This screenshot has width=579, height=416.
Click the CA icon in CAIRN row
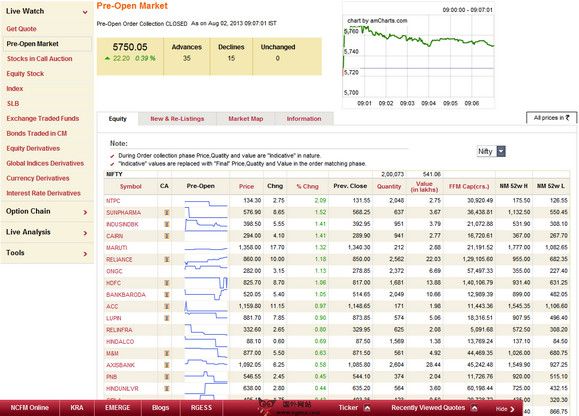[167, 236]
